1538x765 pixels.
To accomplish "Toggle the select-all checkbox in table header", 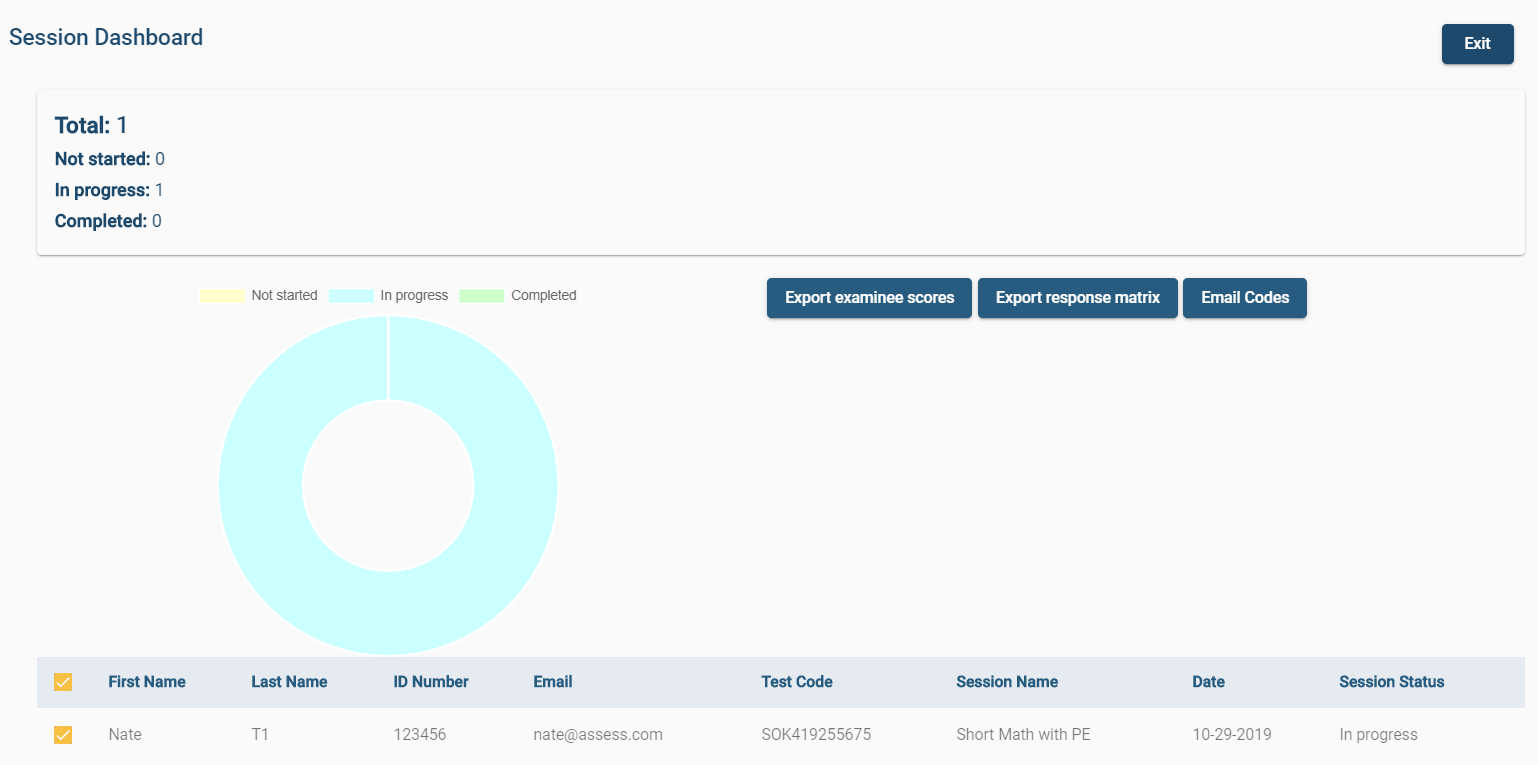I will 63,682.
